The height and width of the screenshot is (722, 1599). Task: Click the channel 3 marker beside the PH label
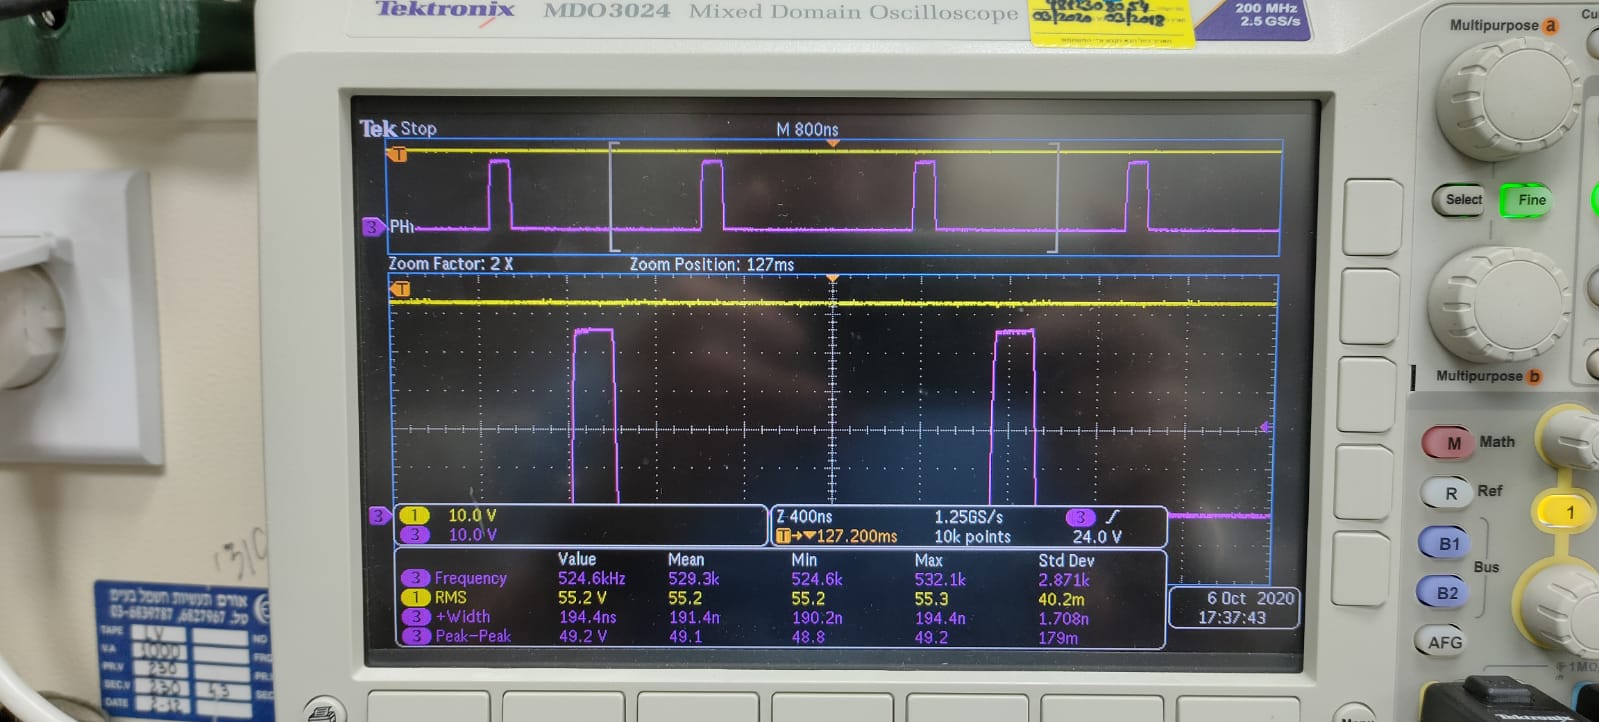coord(372,227)
